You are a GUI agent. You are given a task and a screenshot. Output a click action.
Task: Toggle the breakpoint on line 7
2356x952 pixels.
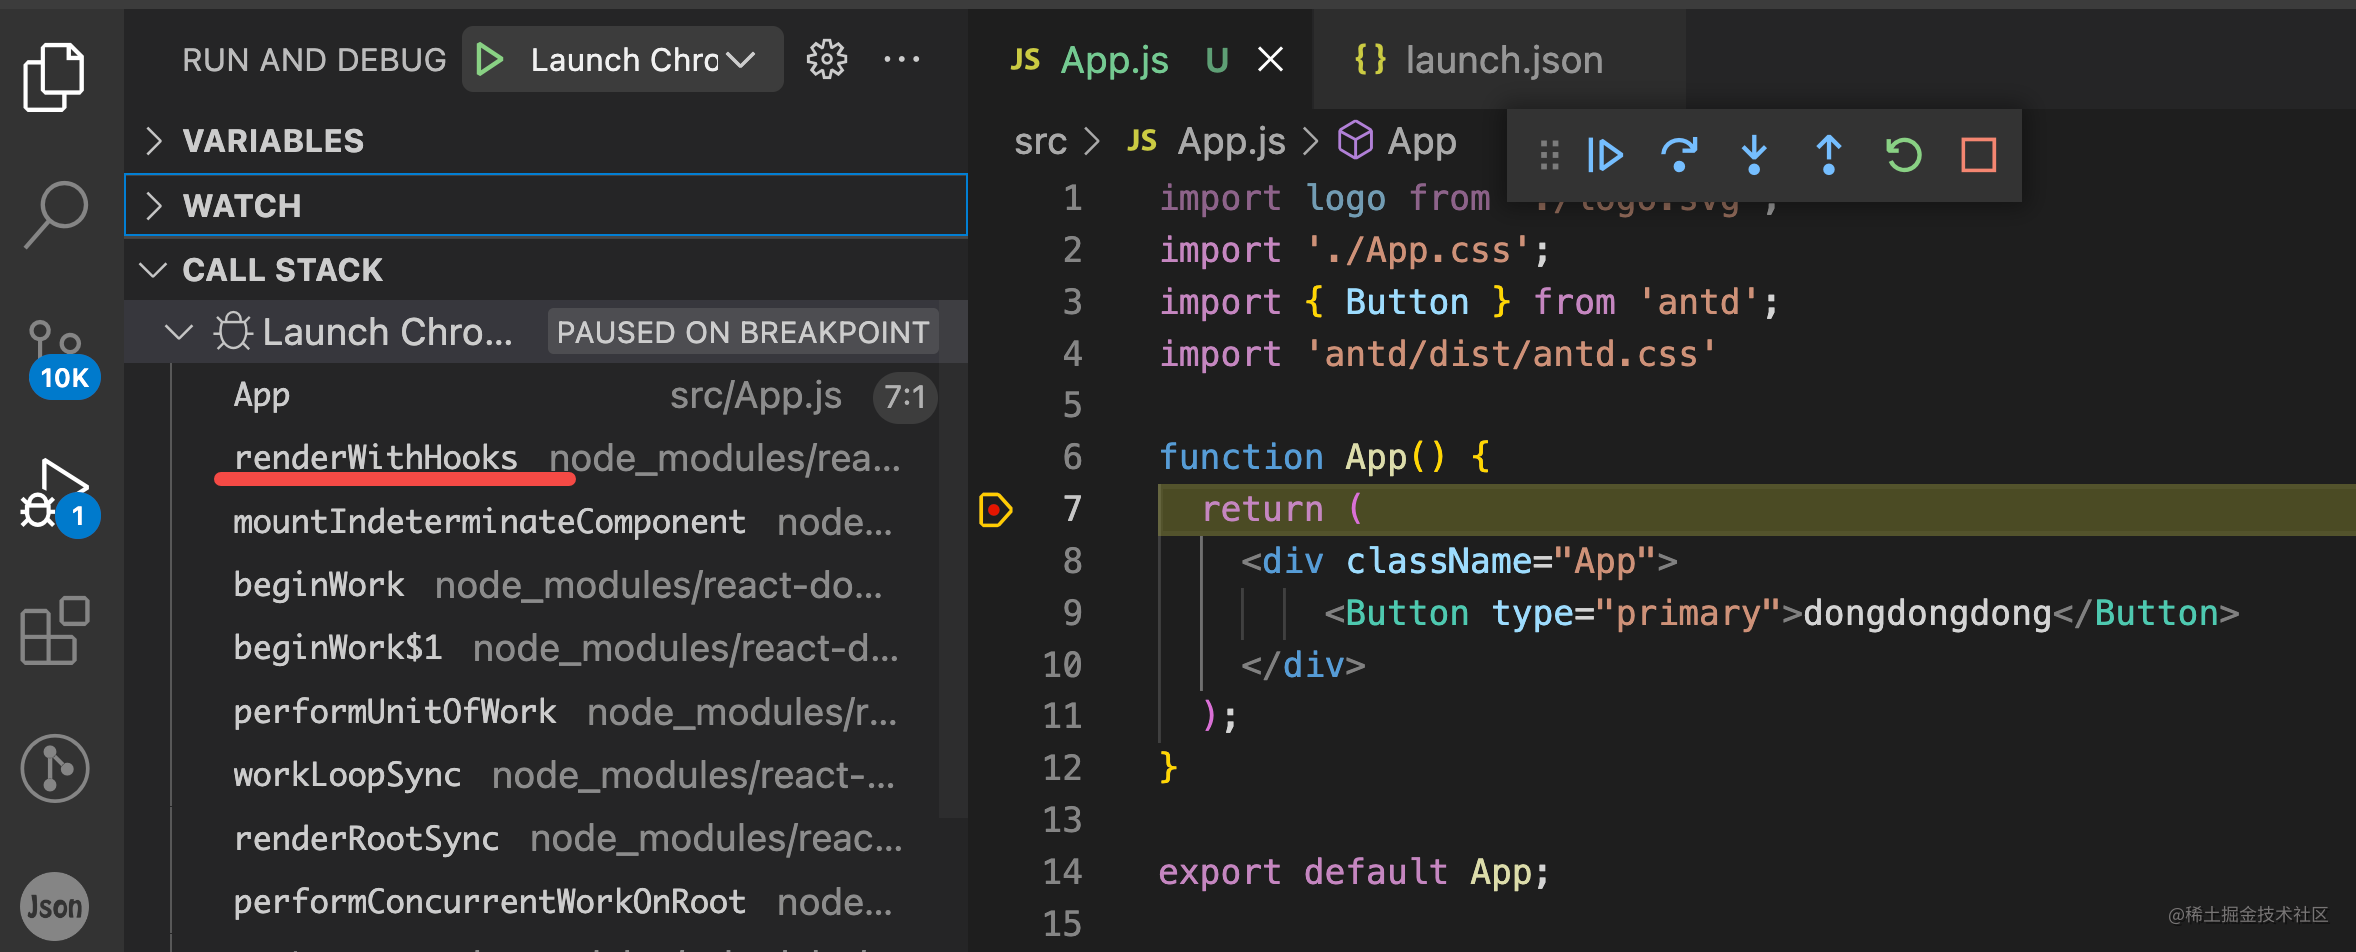(x=994, y=510)
